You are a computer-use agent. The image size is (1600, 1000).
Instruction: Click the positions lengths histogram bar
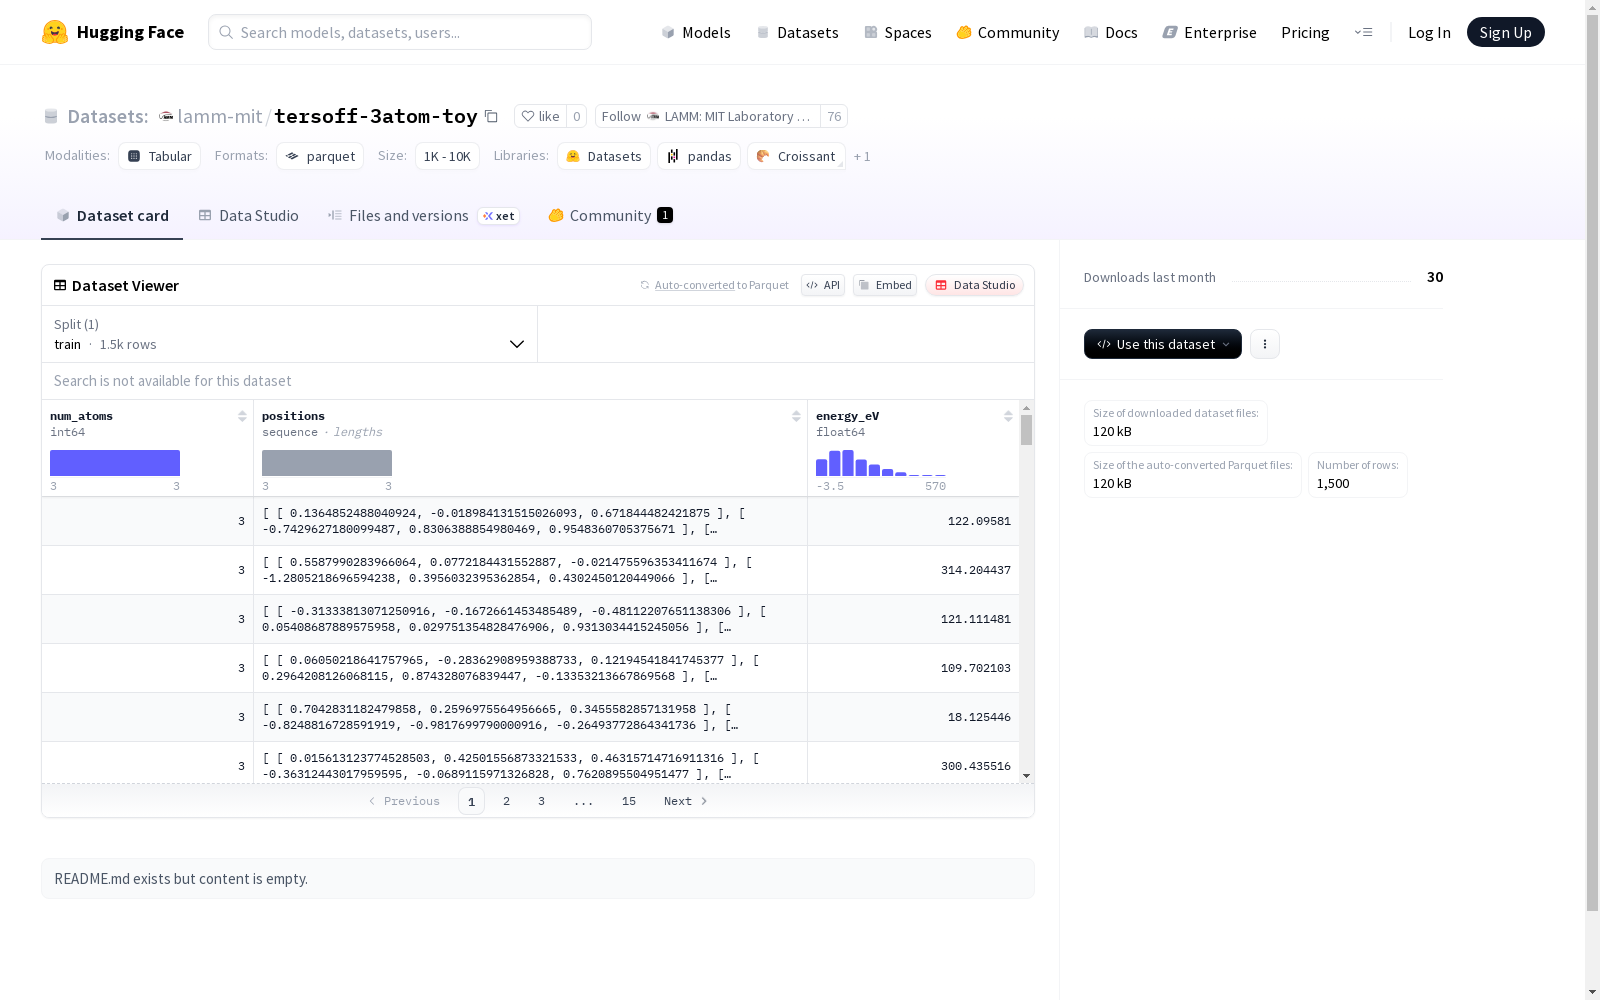327,463
